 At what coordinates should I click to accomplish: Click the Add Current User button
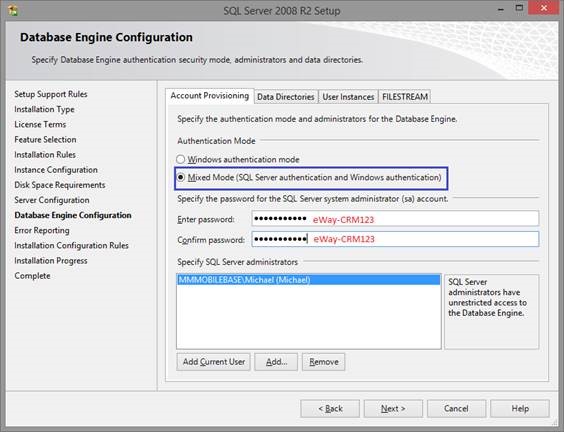click(214, 362)
